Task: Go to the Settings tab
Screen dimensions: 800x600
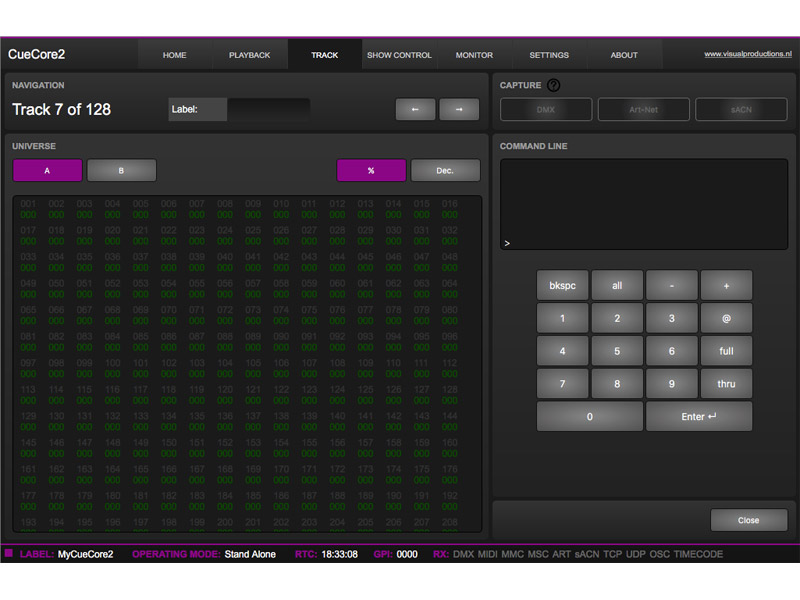Action: click(x=549, y=55)
